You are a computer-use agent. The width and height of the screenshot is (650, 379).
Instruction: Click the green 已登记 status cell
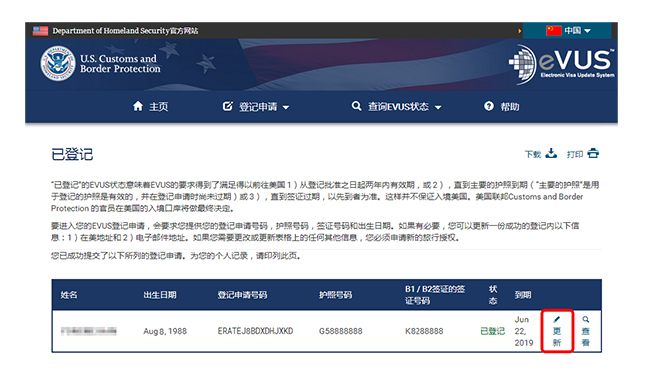492,331
